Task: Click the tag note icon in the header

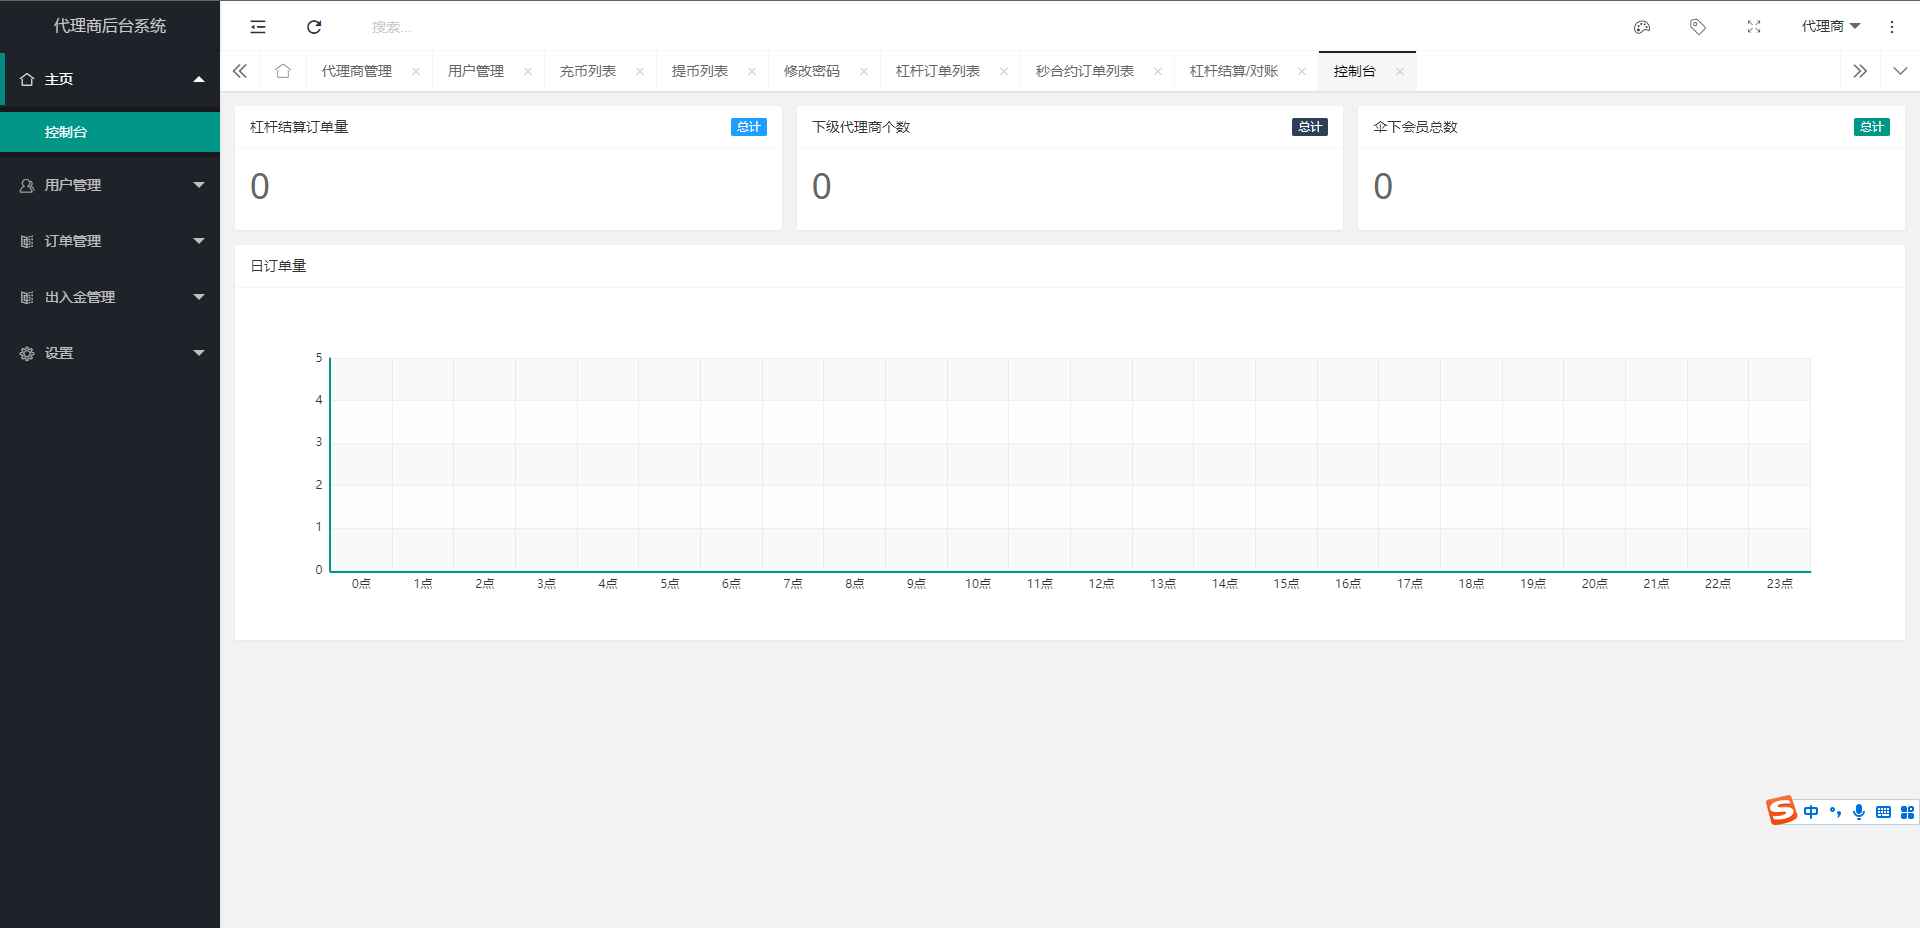Action: coord(1697,27)
